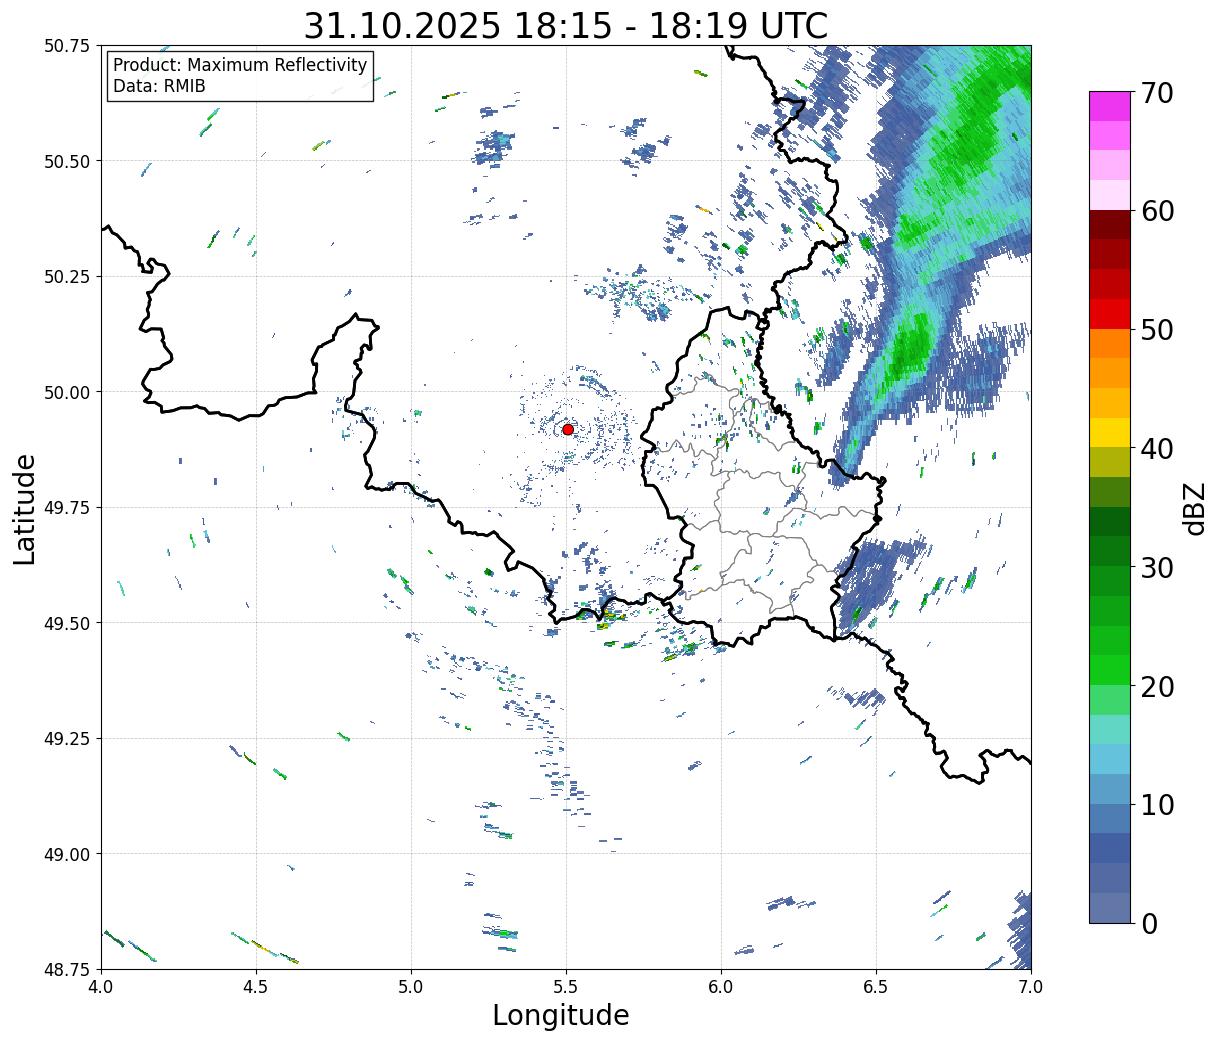
Task: Click the colorbar tick label "70"
Action: tap(1156, 92)
